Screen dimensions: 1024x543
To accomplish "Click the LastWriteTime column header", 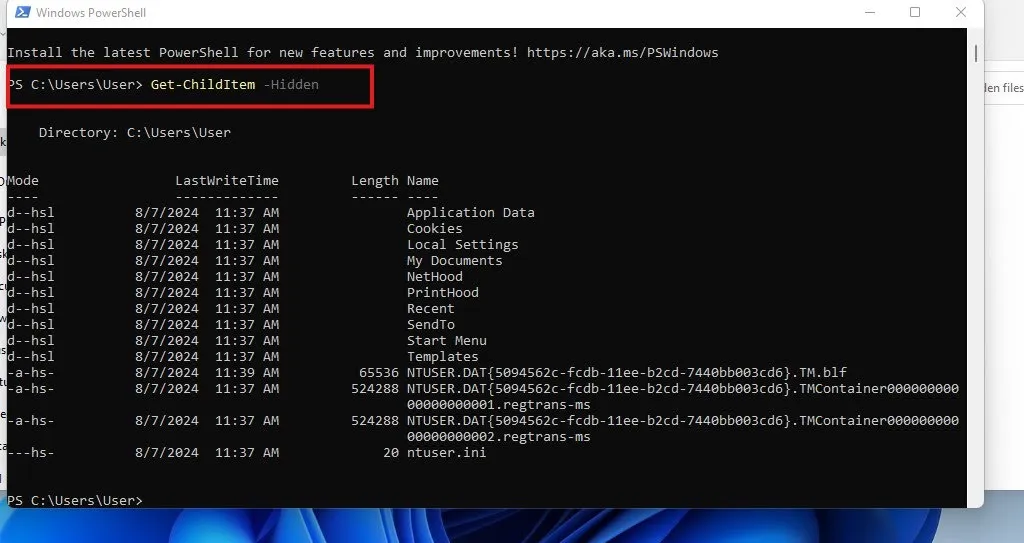I will tap(226, 181).
